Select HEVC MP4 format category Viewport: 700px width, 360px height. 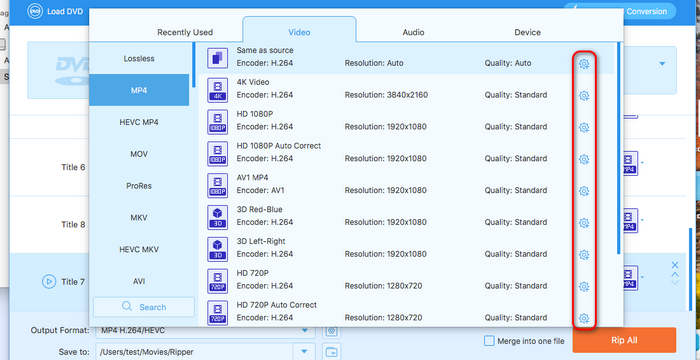[139, 122]
